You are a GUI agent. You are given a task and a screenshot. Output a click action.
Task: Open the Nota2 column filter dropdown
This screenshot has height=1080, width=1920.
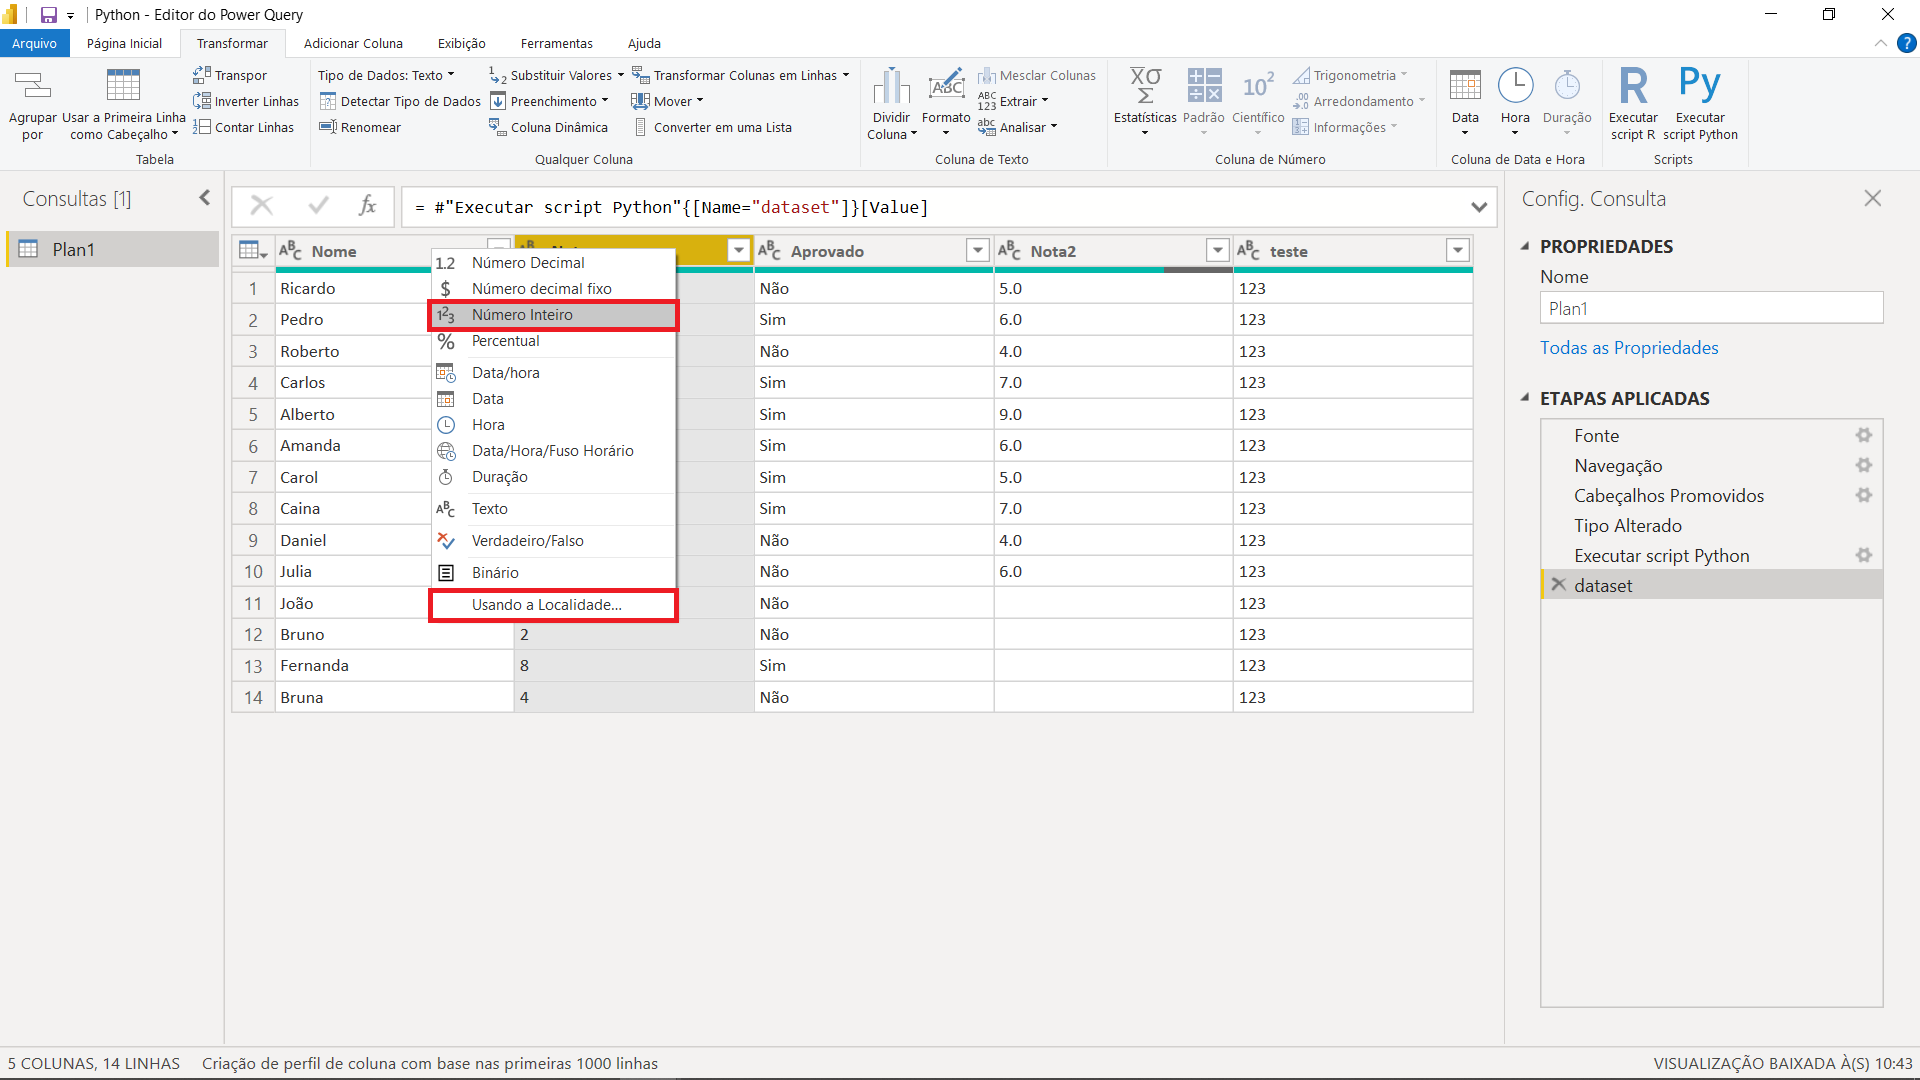click(x=1217, y=251)
